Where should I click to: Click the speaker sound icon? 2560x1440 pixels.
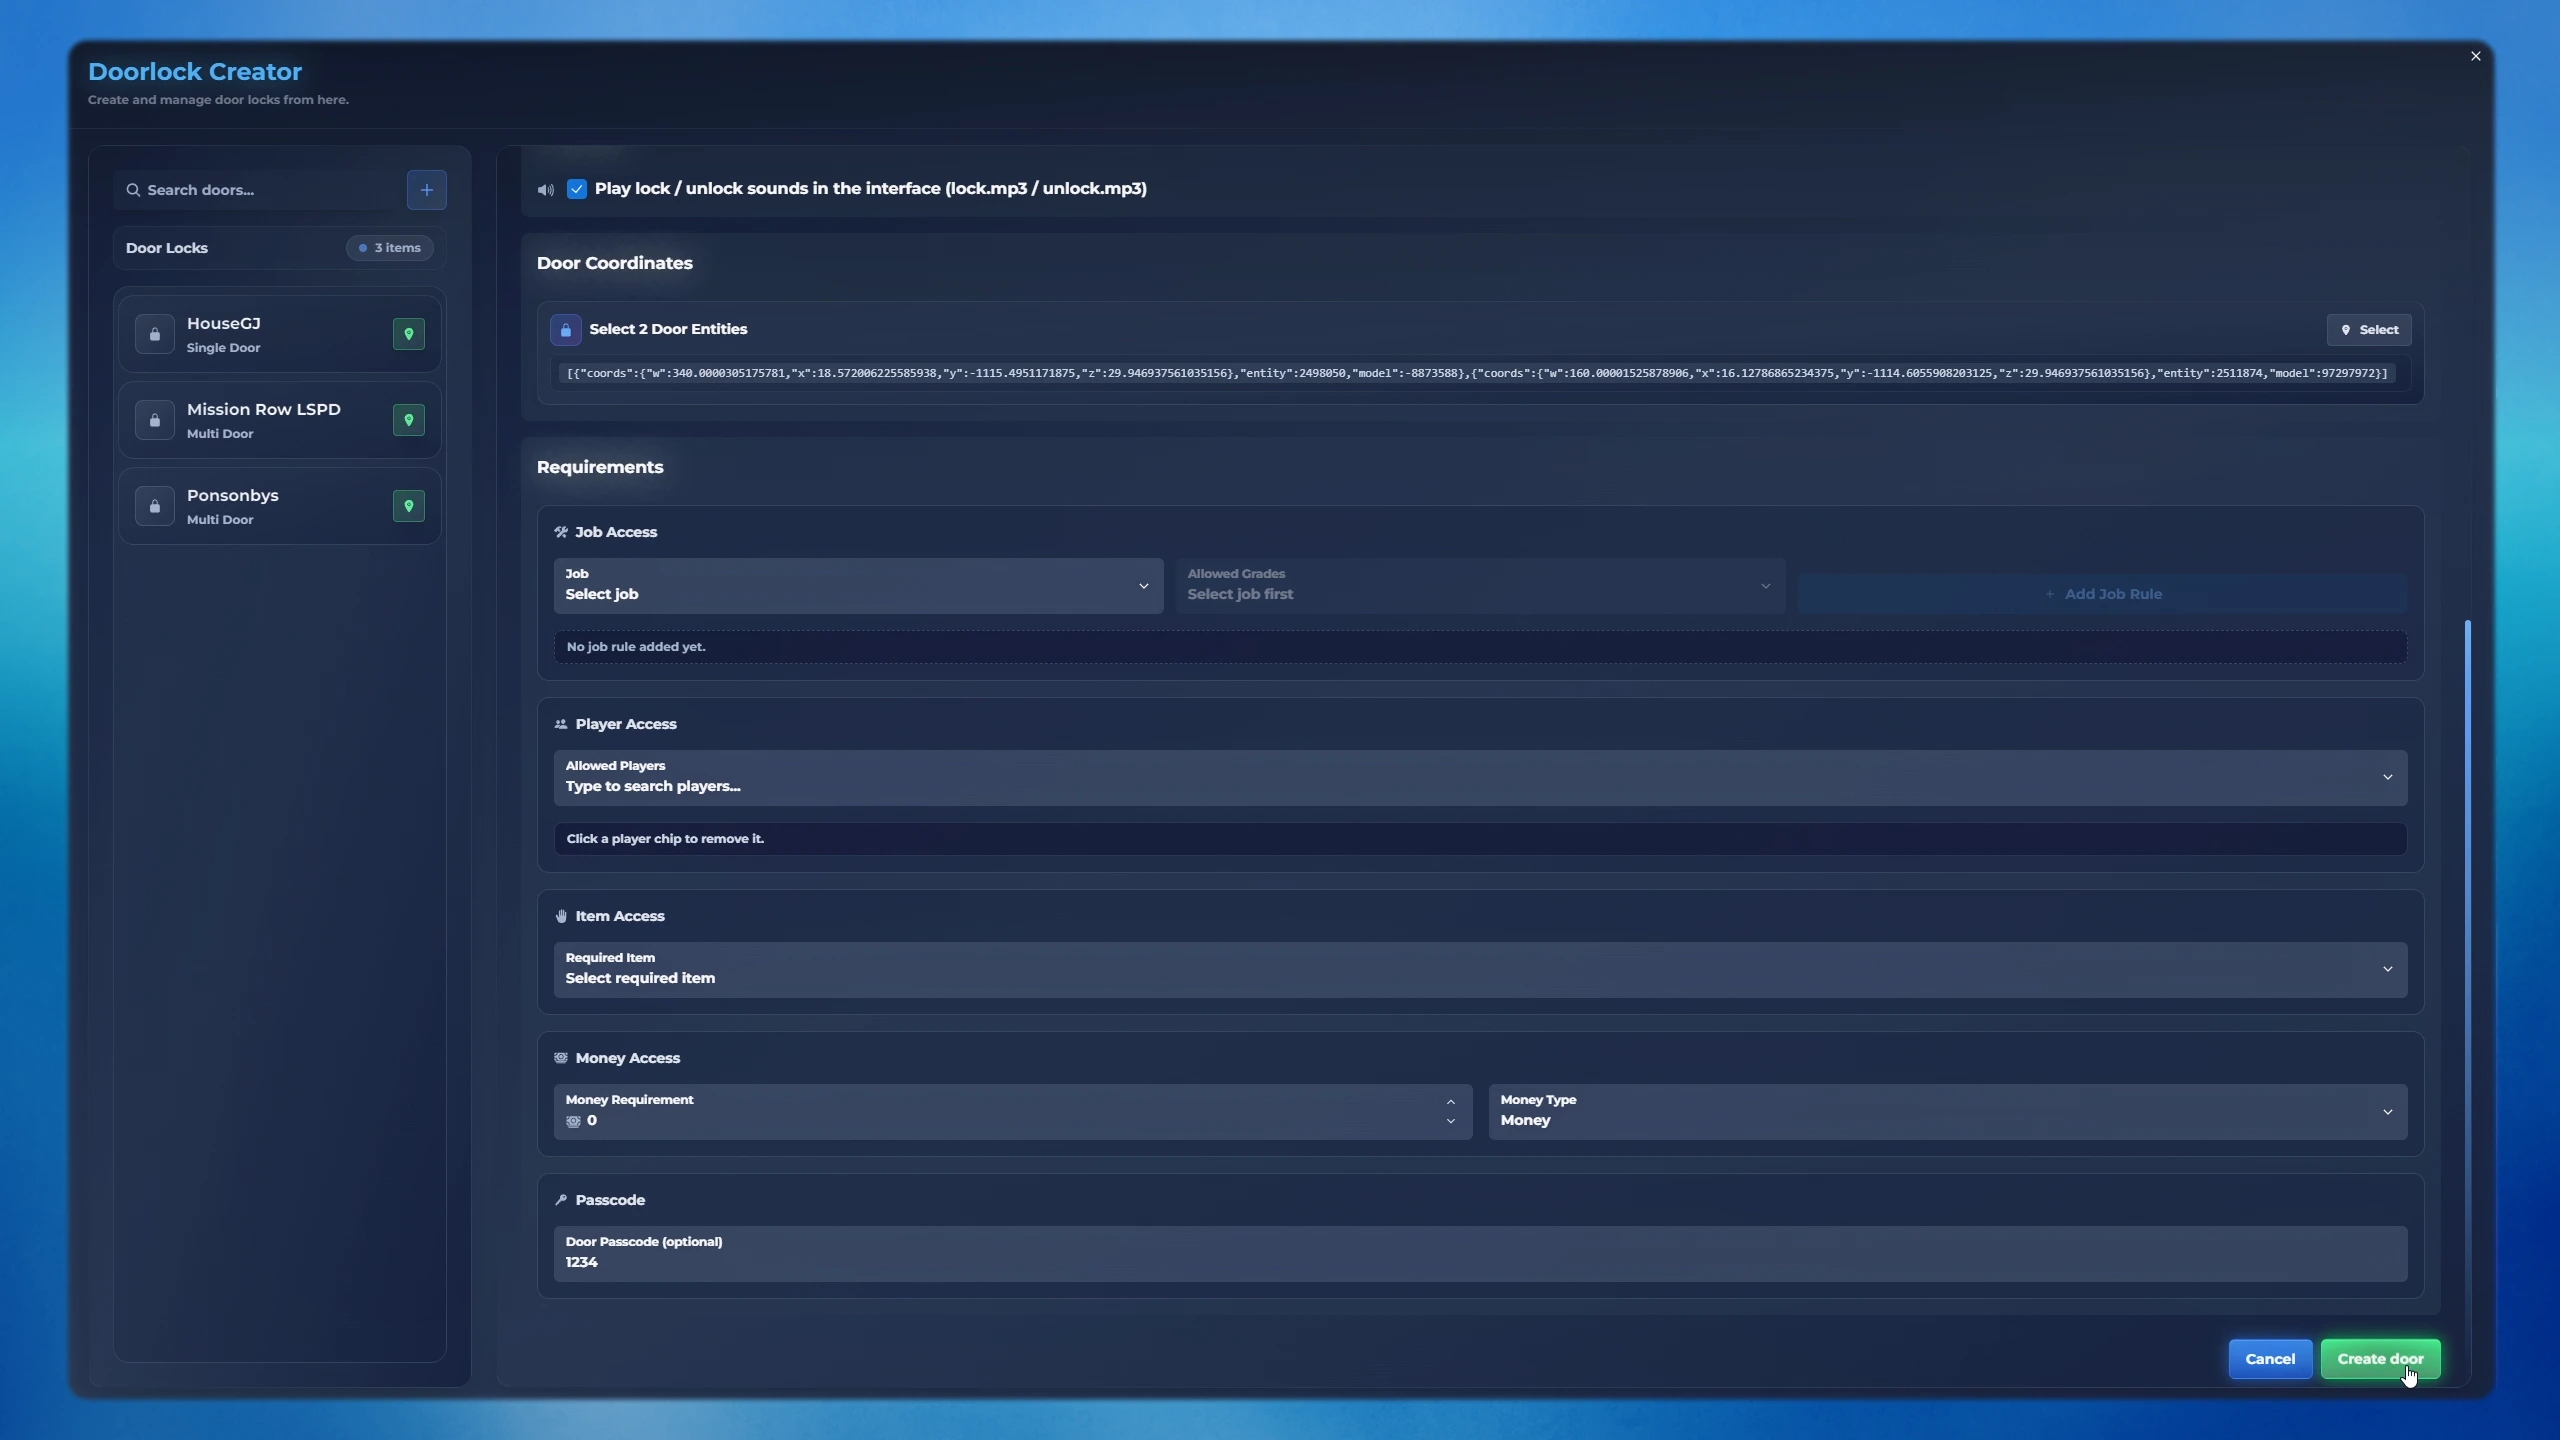coord(545,189)
